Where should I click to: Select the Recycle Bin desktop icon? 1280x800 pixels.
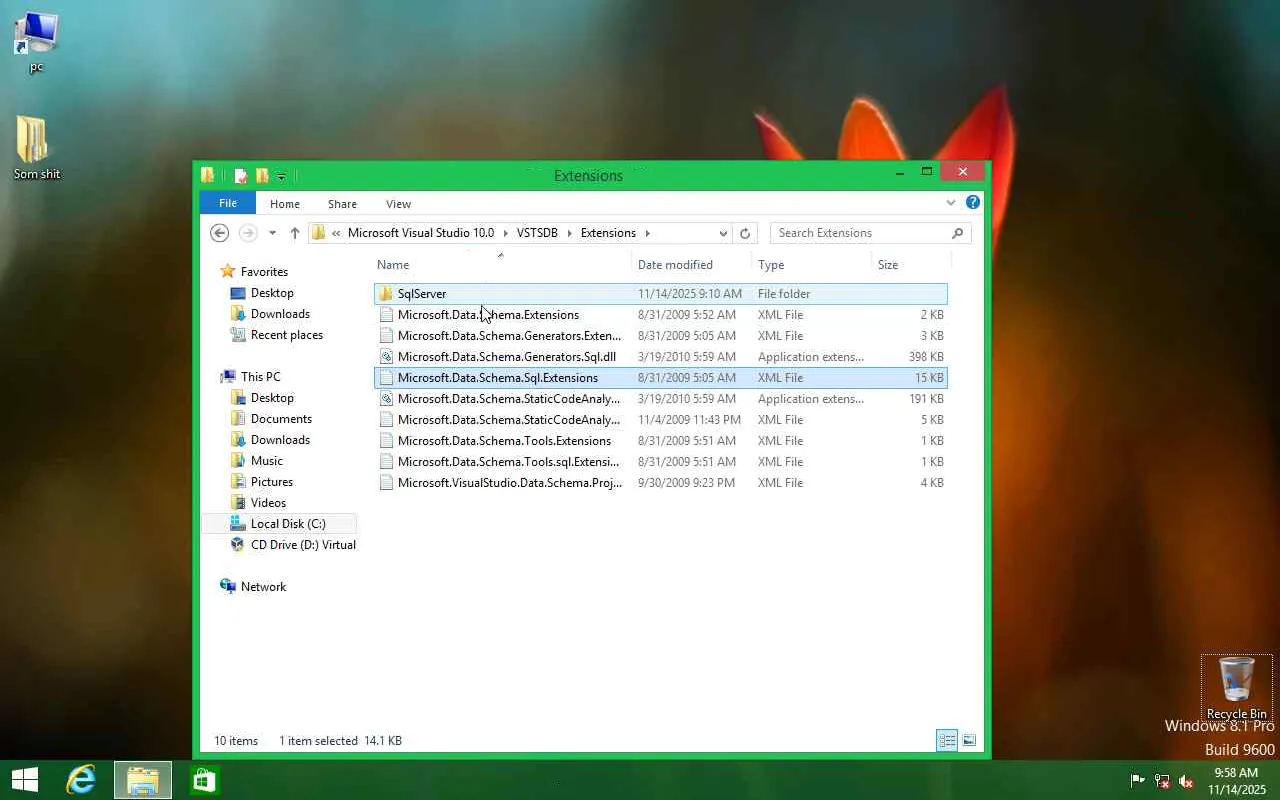click(x=1237, y=688)
